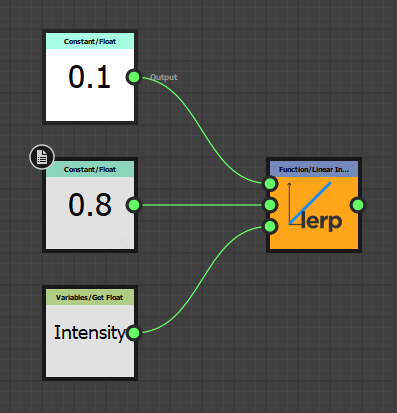This screenshot has height=413, width=397.
Task: Click the Function/Linear In... node header
Action: (x=314, y=169)
